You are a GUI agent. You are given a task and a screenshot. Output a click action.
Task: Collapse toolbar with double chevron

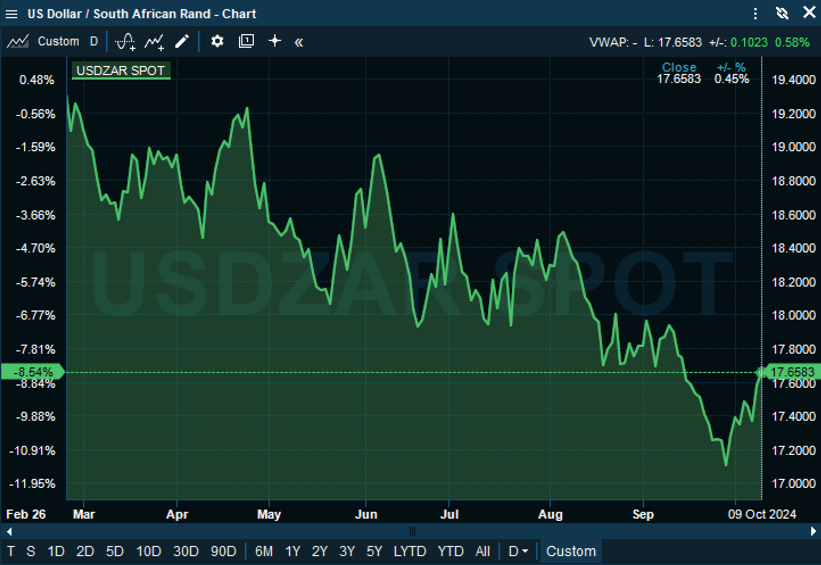(x=298, y=42)
